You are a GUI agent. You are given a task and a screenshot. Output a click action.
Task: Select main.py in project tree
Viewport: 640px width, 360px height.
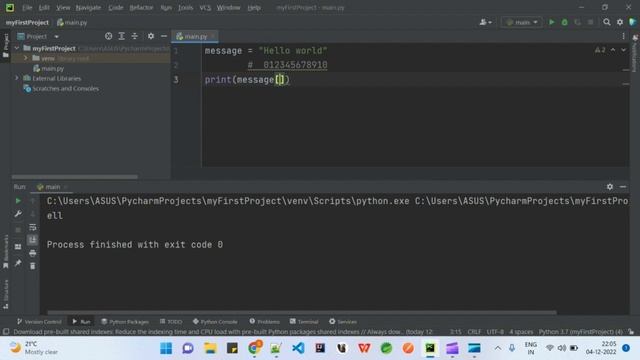(x=49, y=69)
